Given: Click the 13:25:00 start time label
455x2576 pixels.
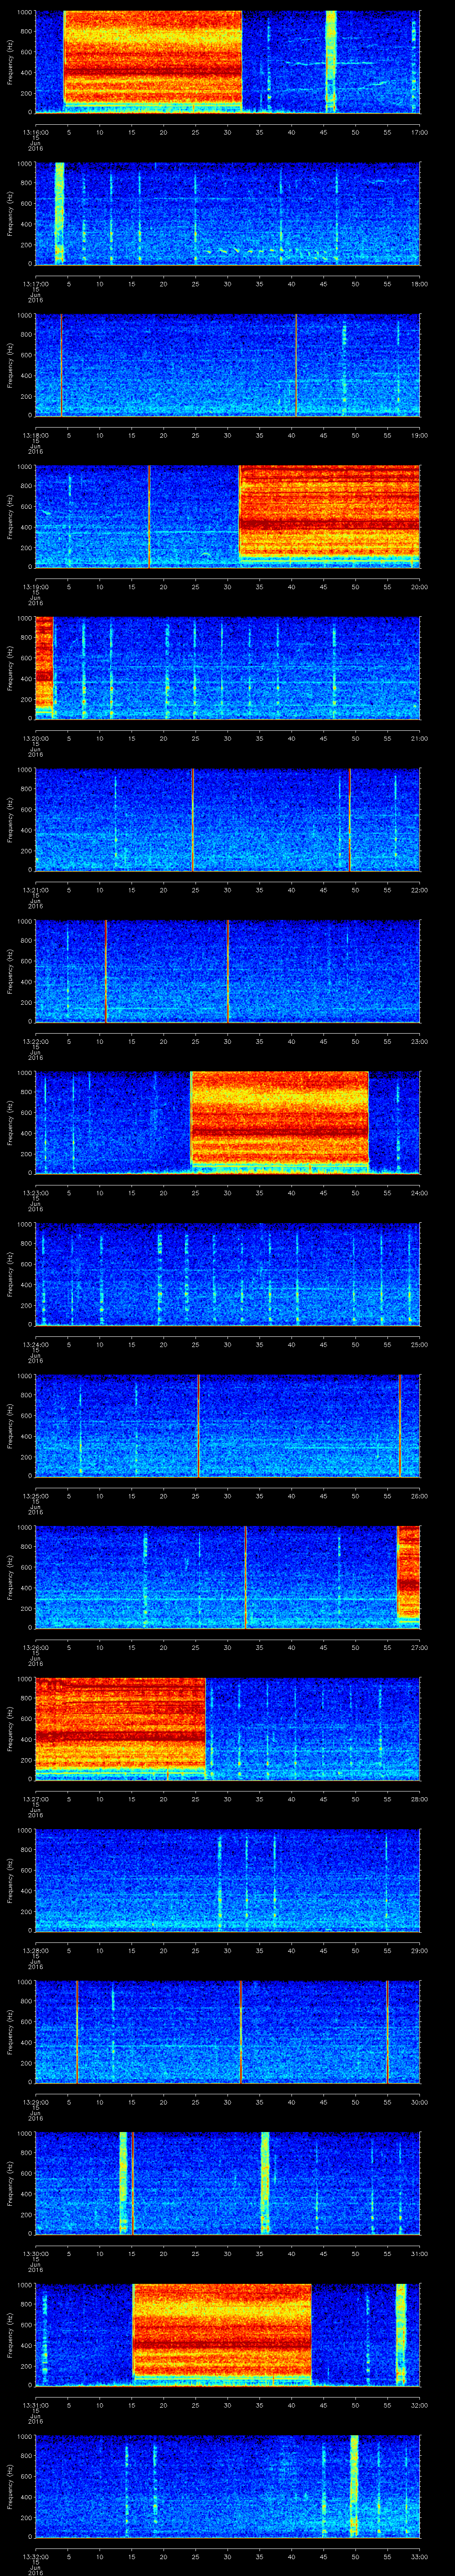Looking at the screenshot, I should coord(35,1496).
